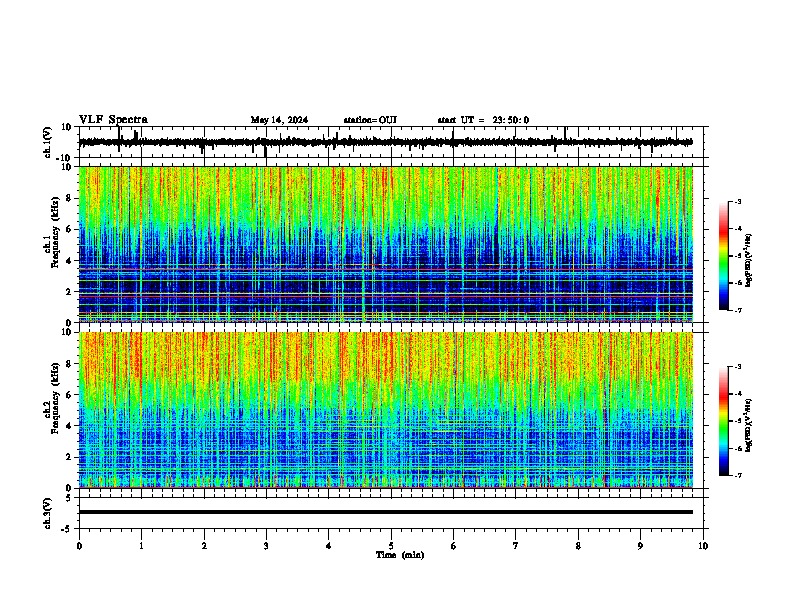Click the date text "May 14, 2024"
Screen dimensions: 792x612
[279, 120]
